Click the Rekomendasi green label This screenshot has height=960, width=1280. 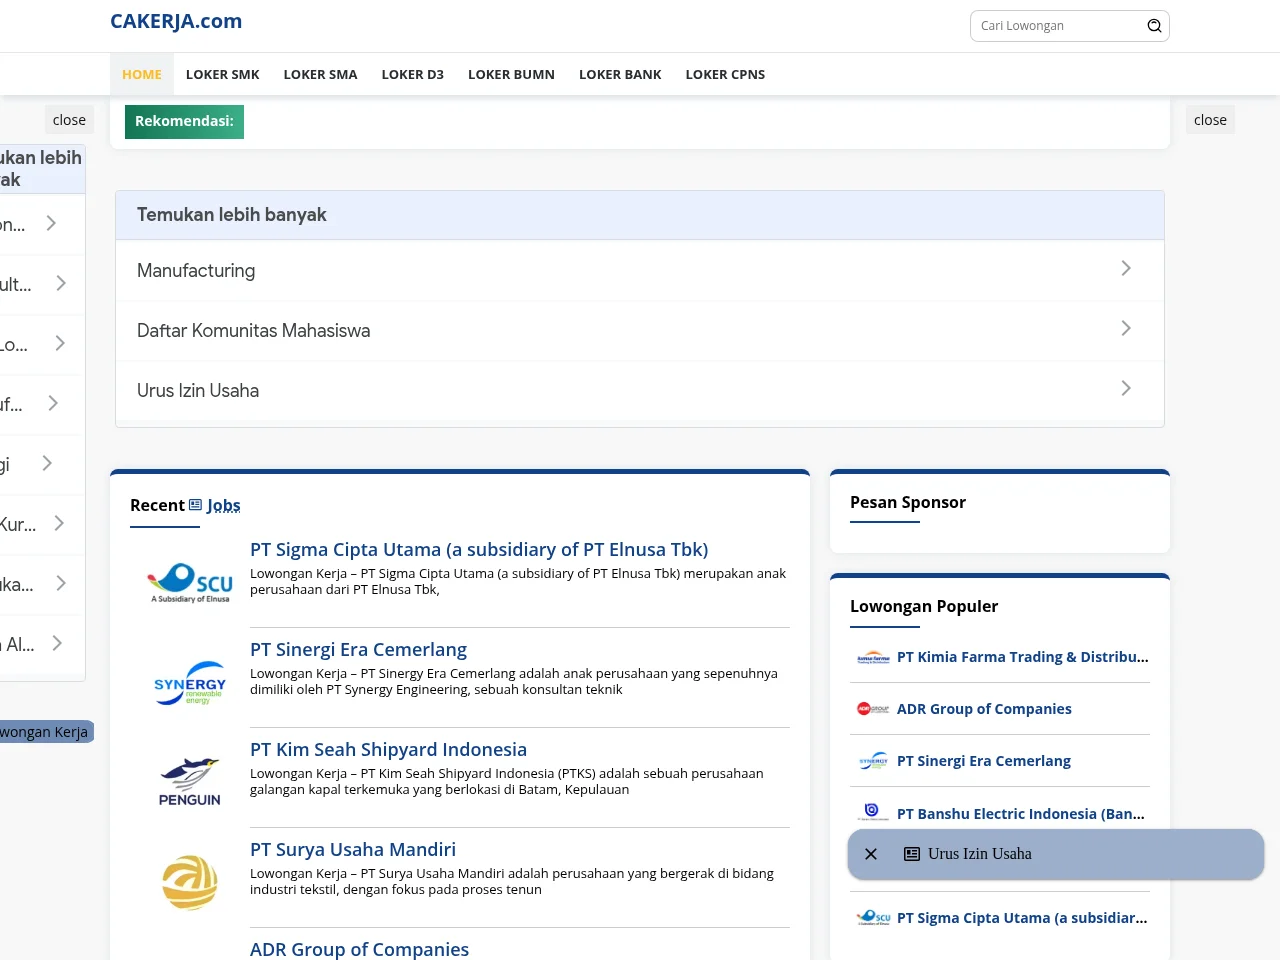(184, 121)
